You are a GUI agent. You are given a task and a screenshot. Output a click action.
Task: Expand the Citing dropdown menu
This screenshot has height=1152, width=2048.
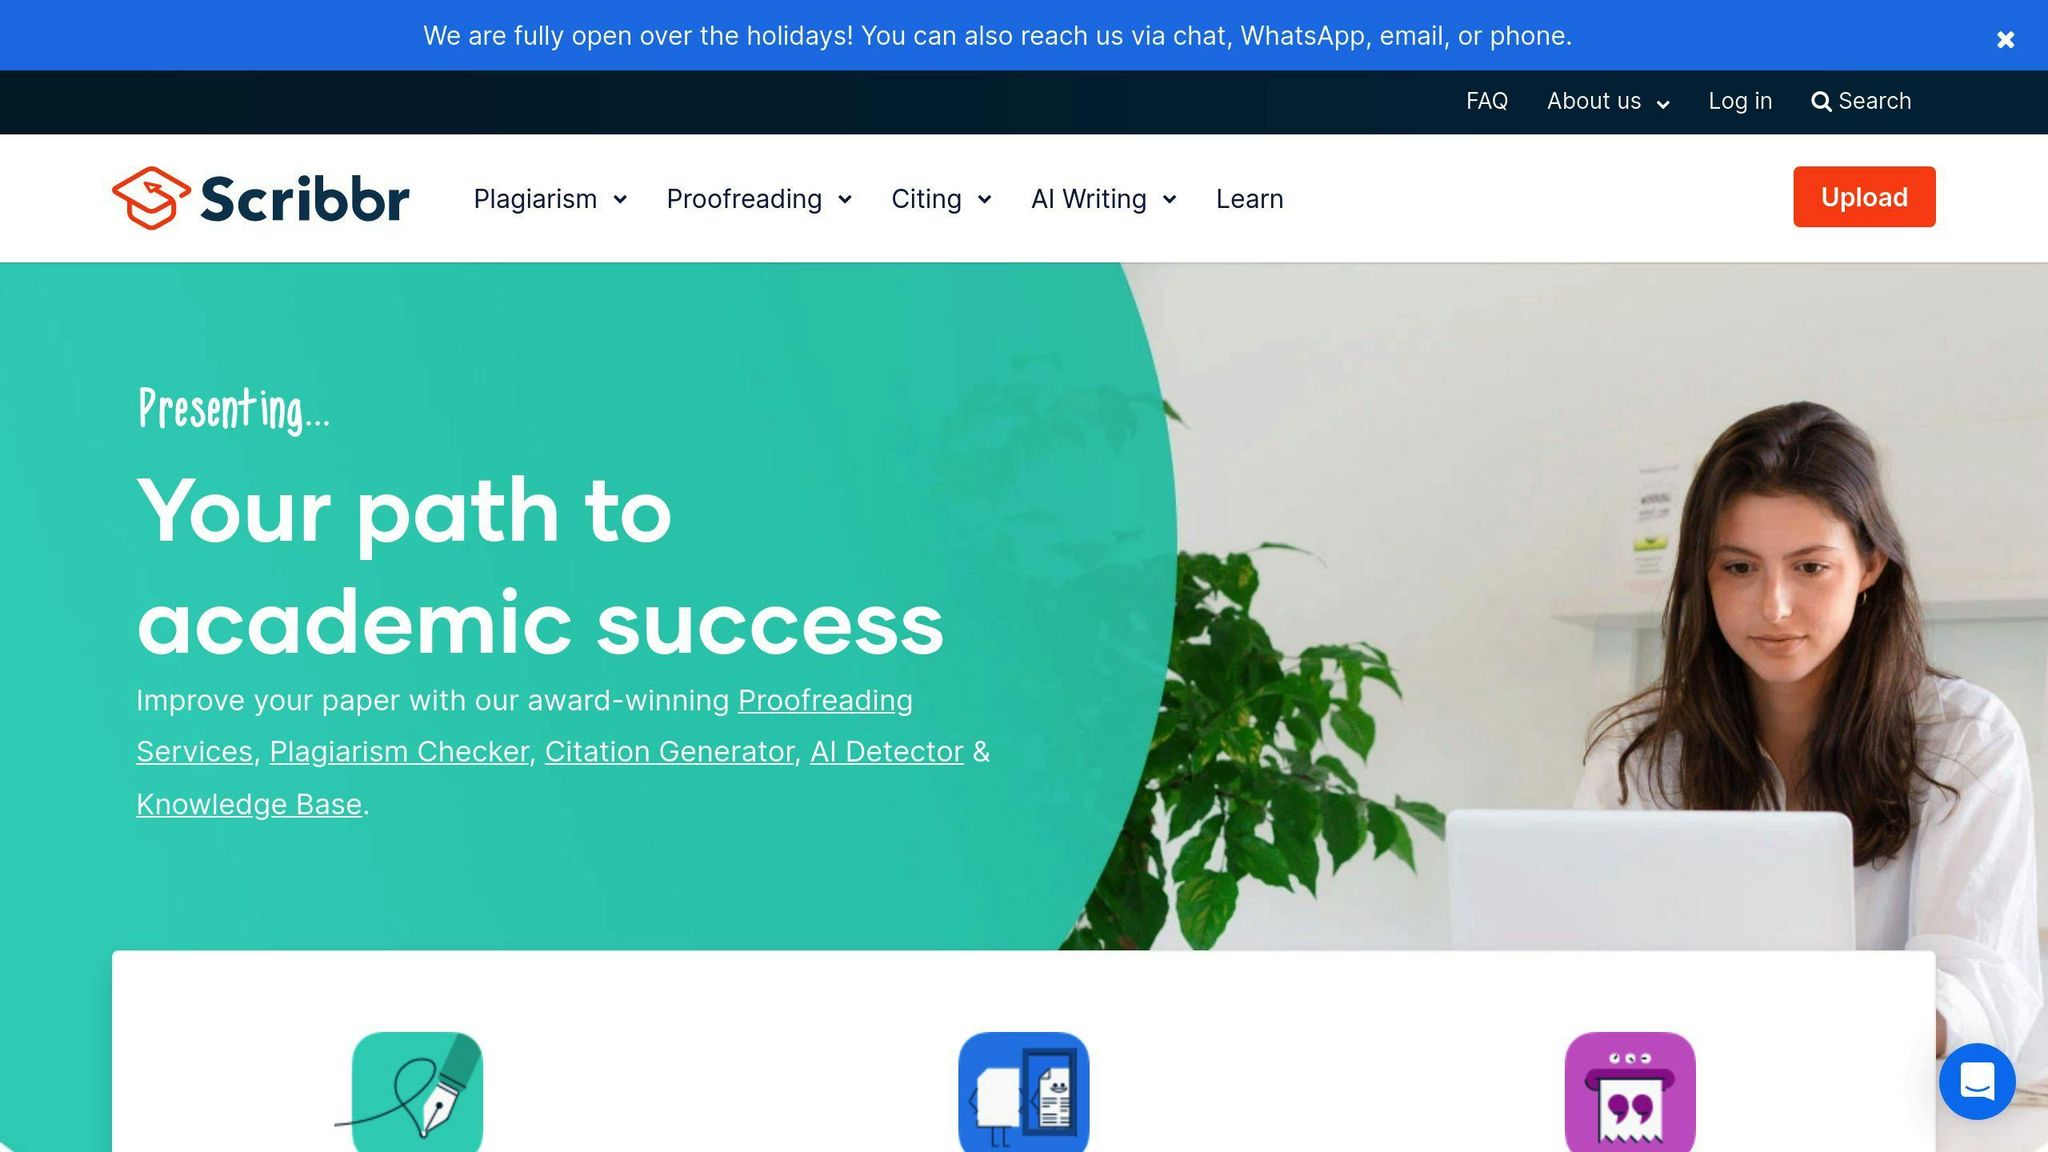(x=941, y=199)
